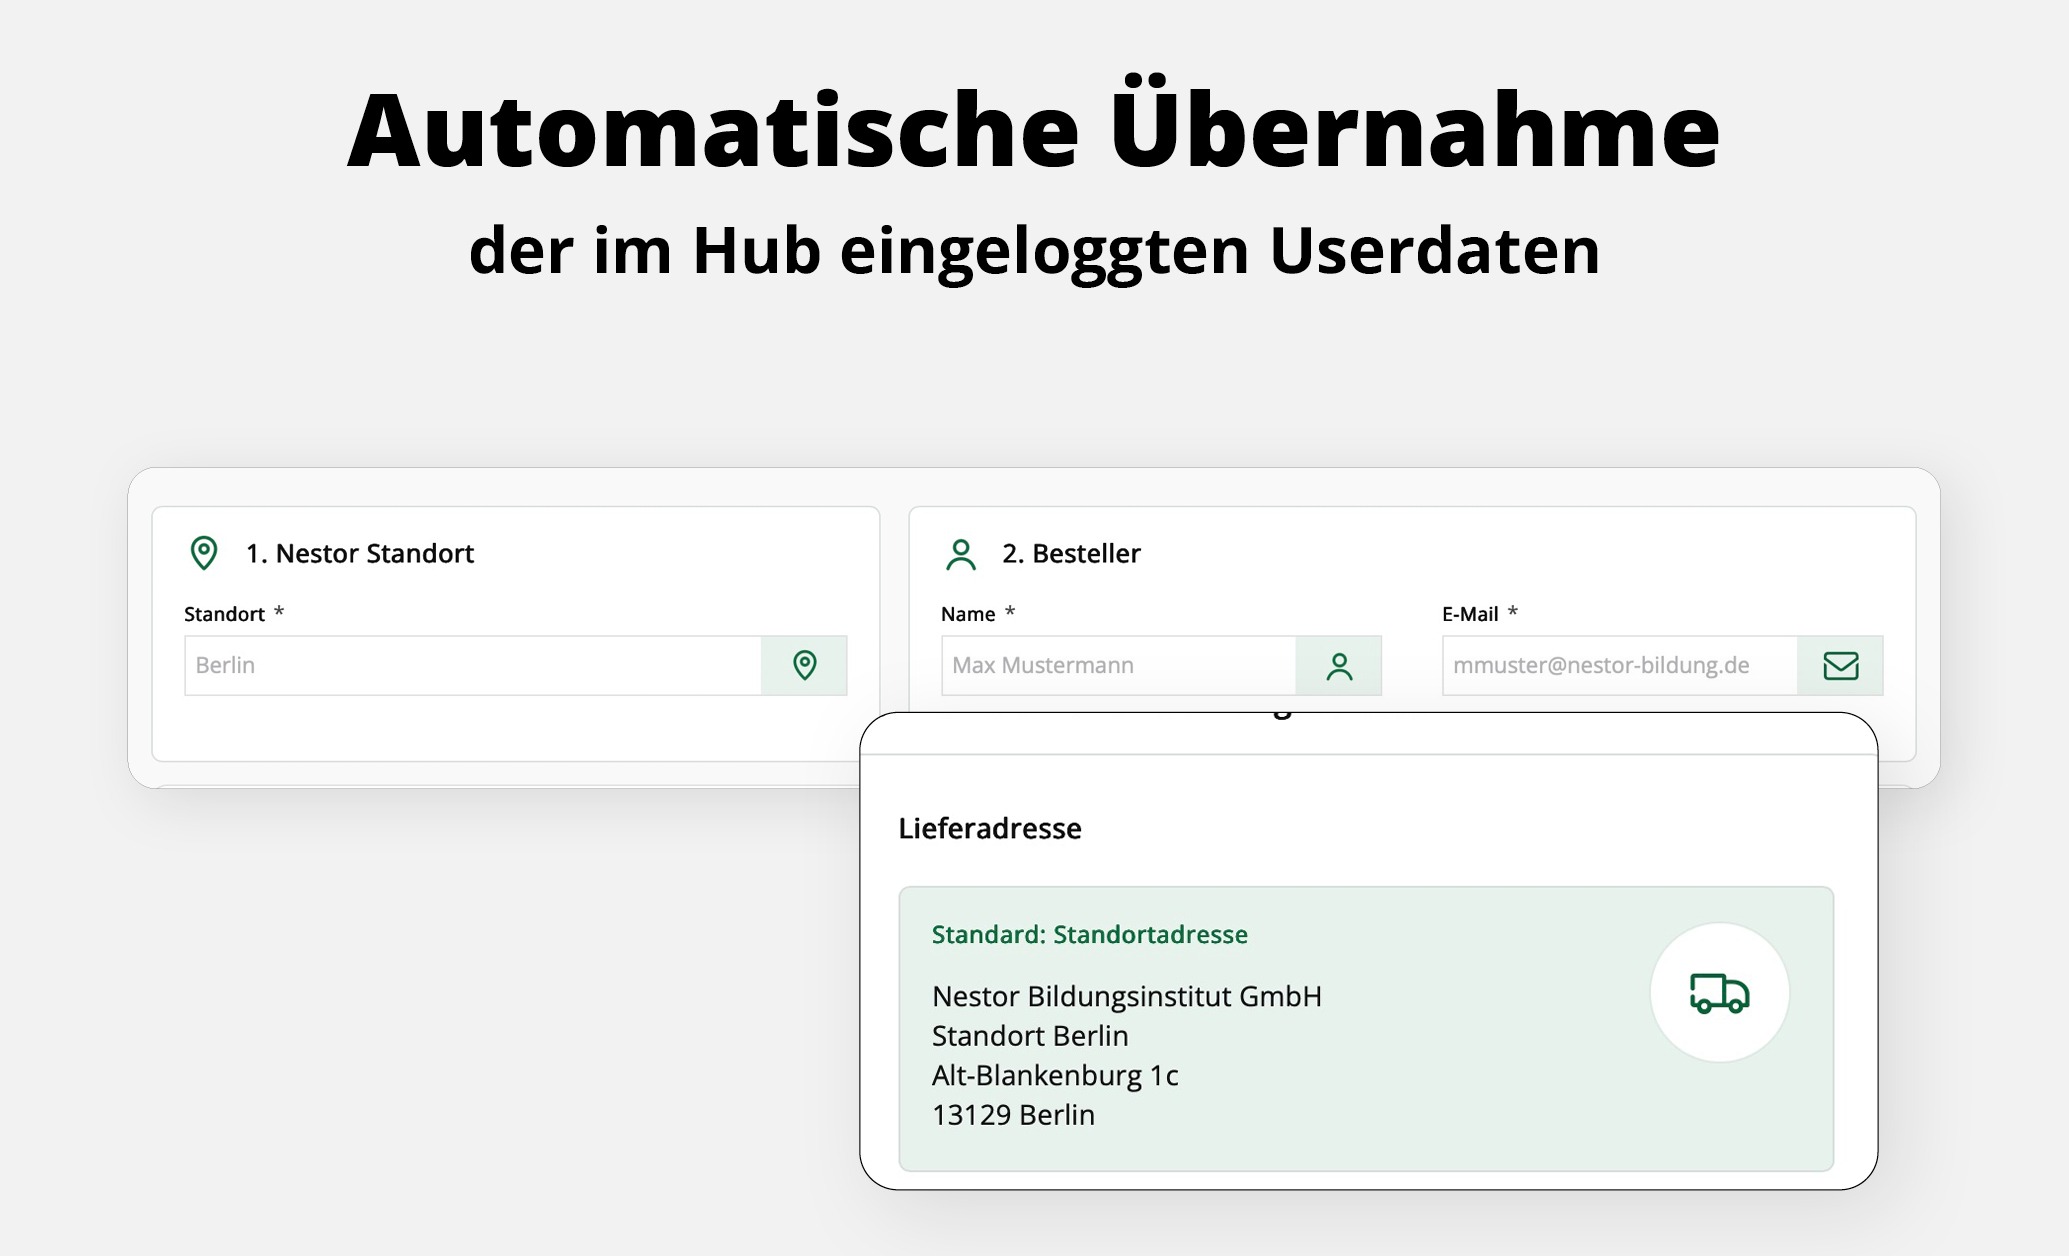Click the 'Standort Berlin' address line

tap(1030, 1035)
